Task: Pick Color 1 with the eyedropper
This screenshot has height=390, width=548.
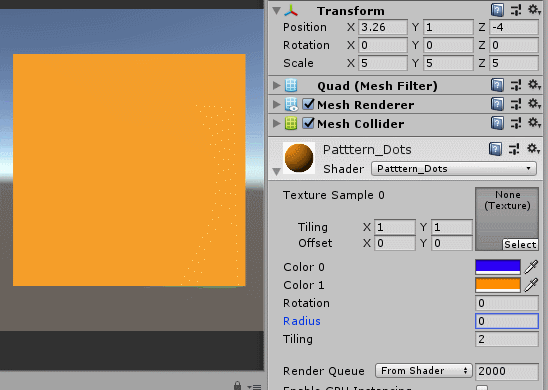Action: tap(532, 285)
